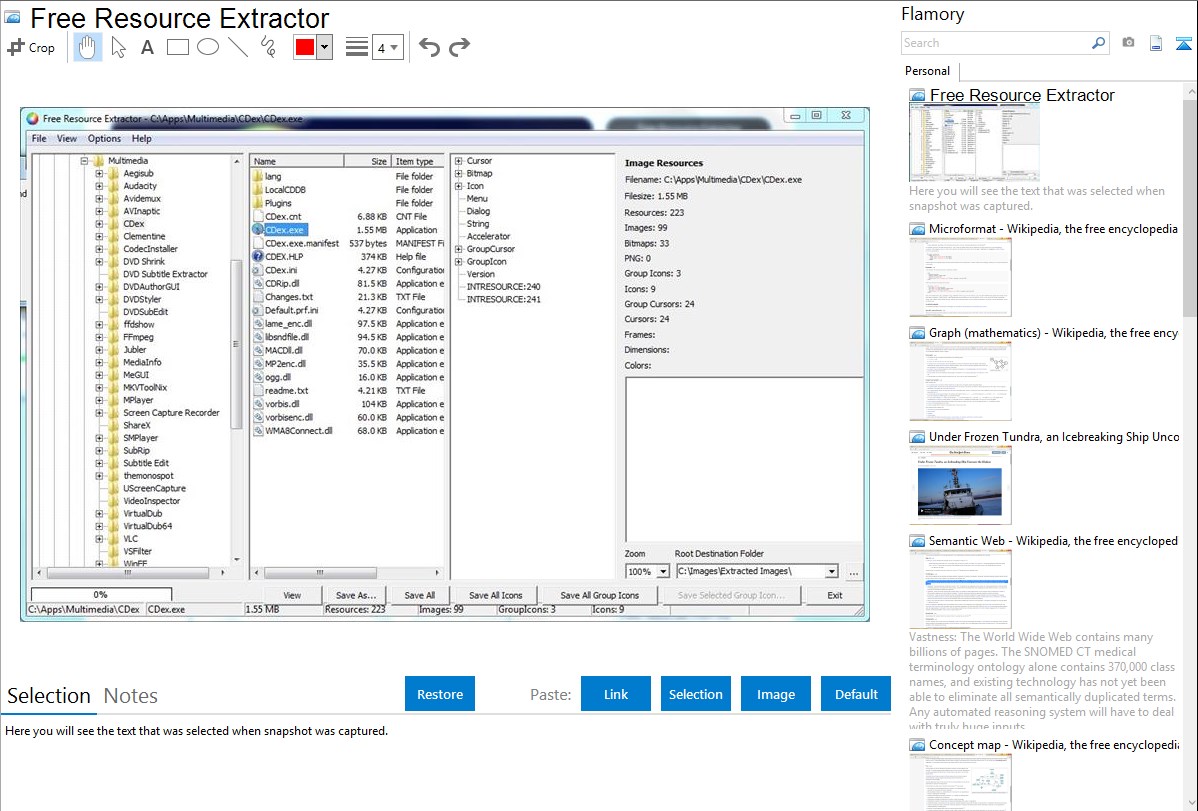Choose the arrow pointer tool
The height and width of the screenshot is (811, 1198).
118,47
